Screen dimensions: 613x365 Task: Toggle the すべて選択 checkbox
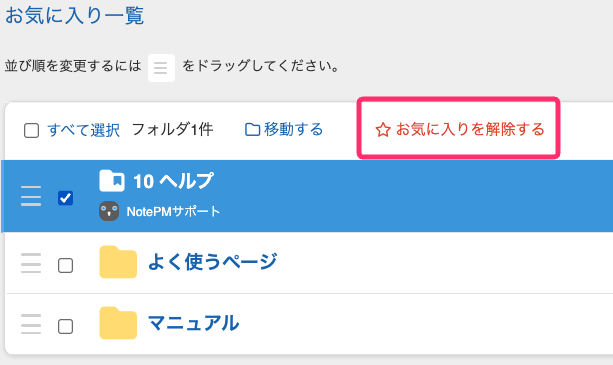31,131
